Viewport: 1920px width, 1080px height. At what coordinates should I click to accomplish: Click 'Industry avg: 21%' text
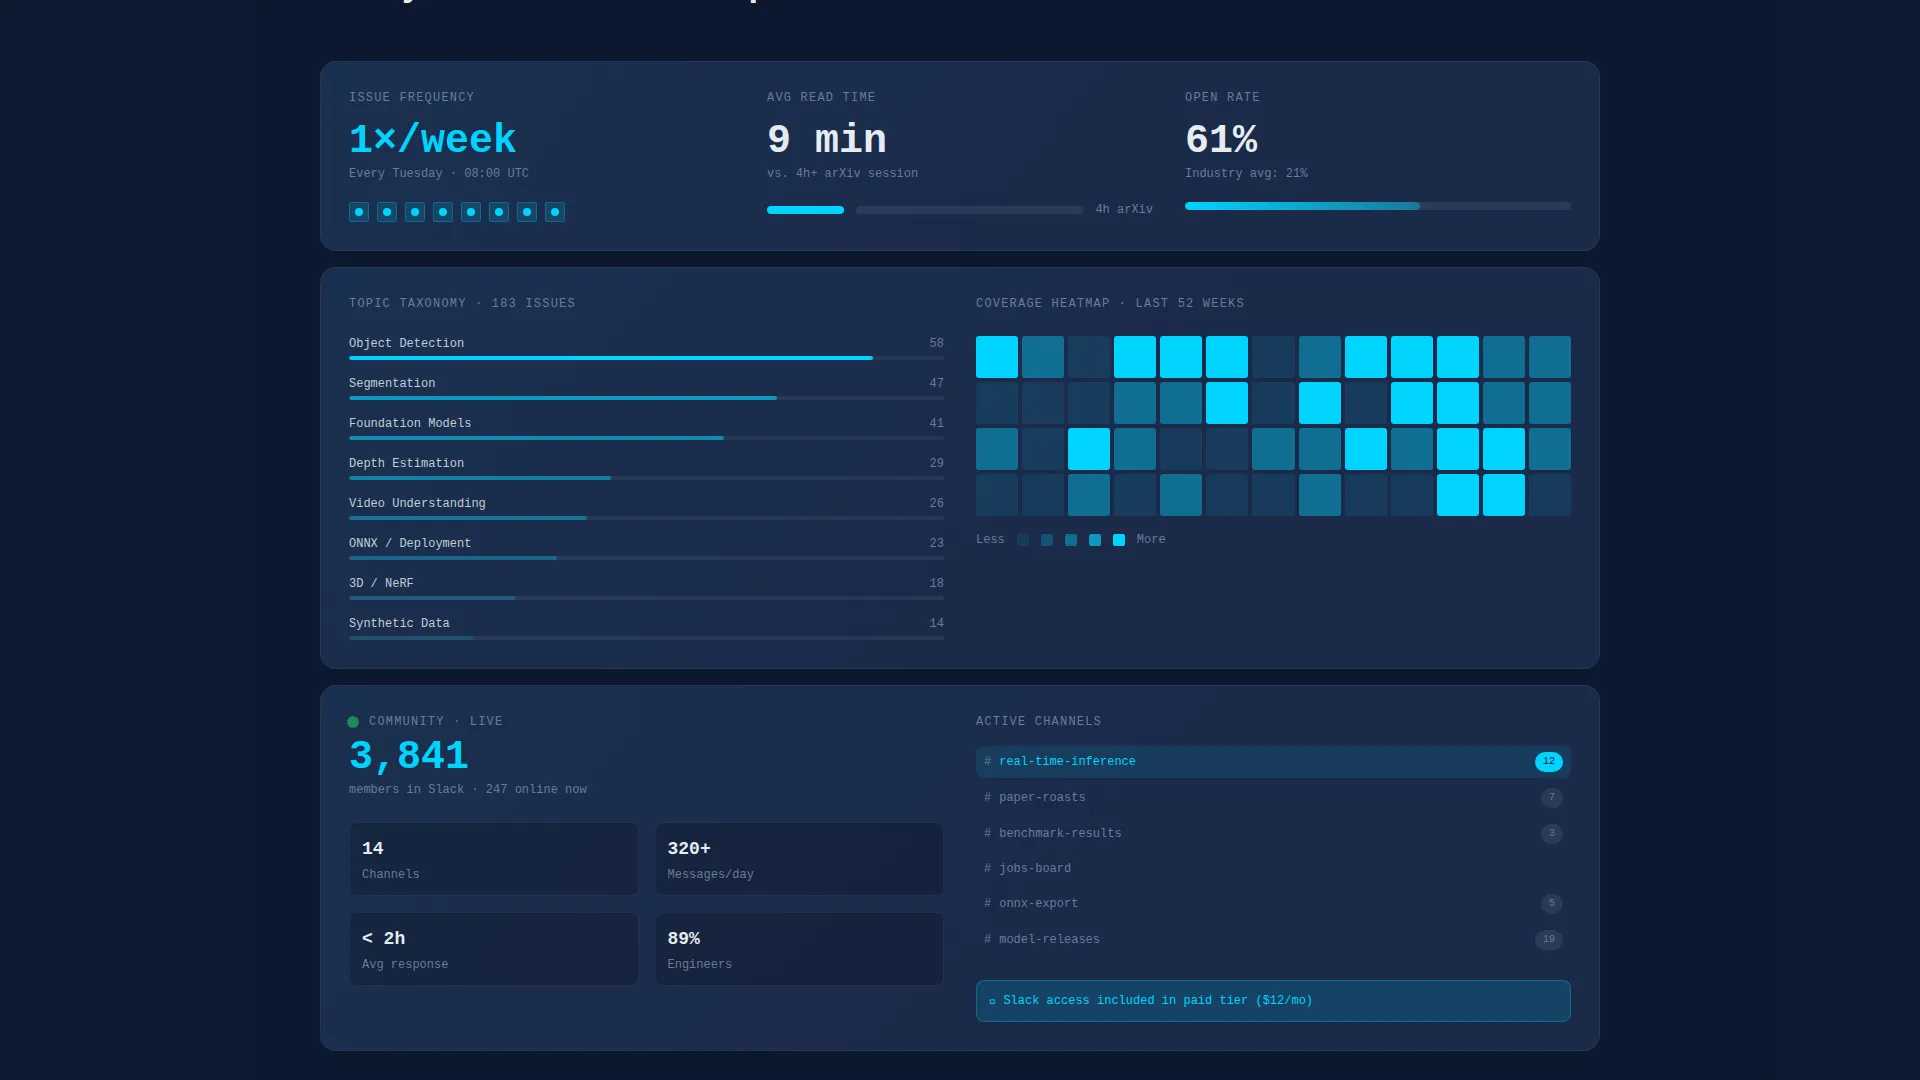[x=1246, y=173]
